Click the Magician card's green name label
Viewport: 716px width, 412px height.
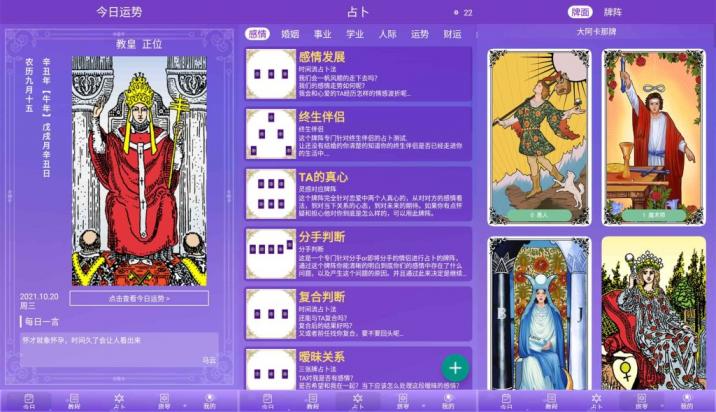coord(653,214)
